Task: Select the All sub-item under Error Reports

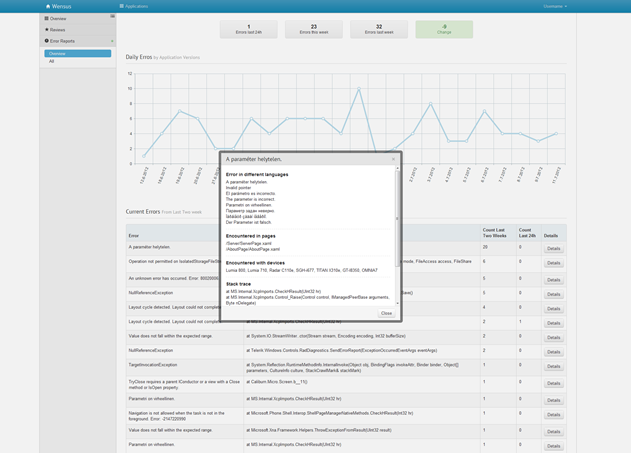Action: coord(52,61)
